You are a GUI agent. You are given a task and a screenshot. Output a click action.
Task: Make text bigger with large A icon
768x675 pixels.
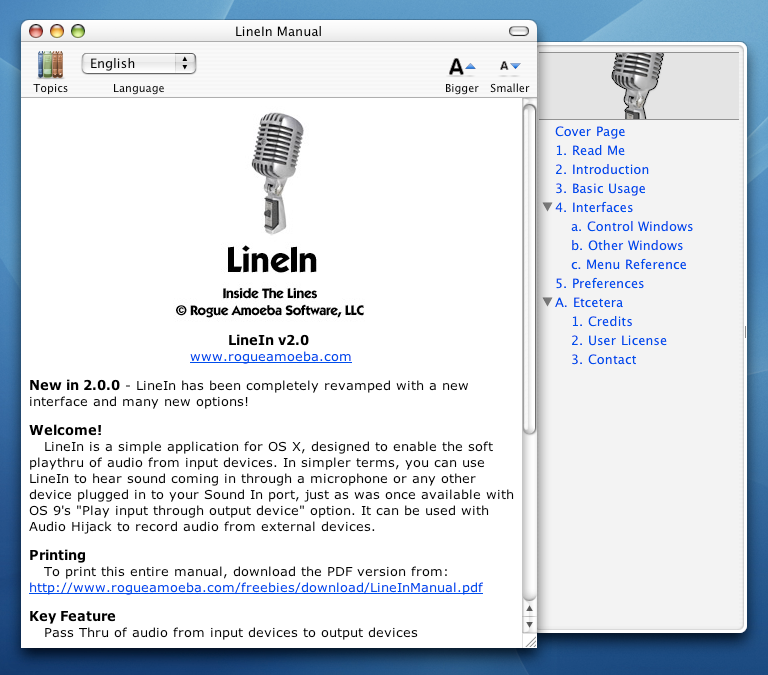pyautogui.click(x=461, y=66)
